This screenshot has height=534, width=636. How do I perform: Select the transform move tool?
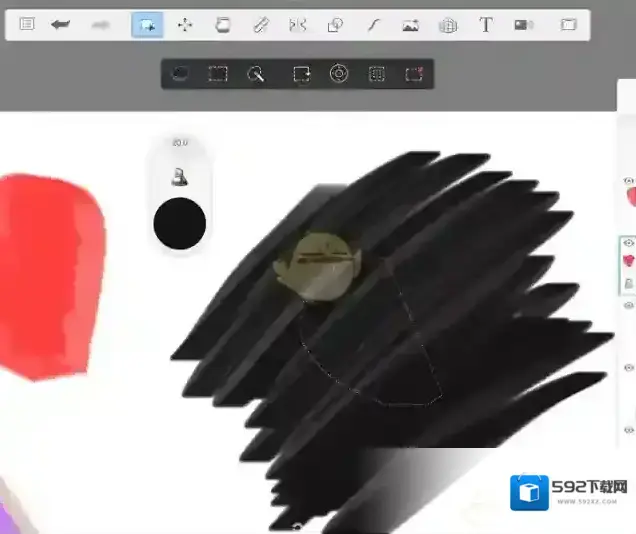(185, 25)
